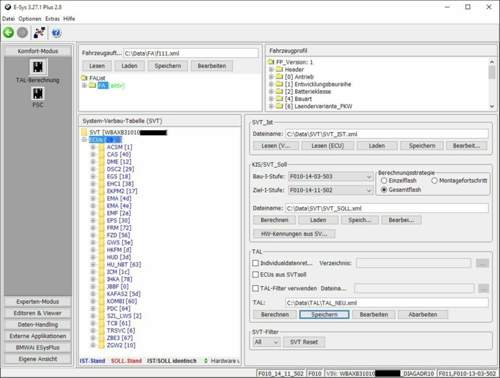500x378 pixels.
Task: Click the E-Sys application icon in title bar
Action: 8,7
